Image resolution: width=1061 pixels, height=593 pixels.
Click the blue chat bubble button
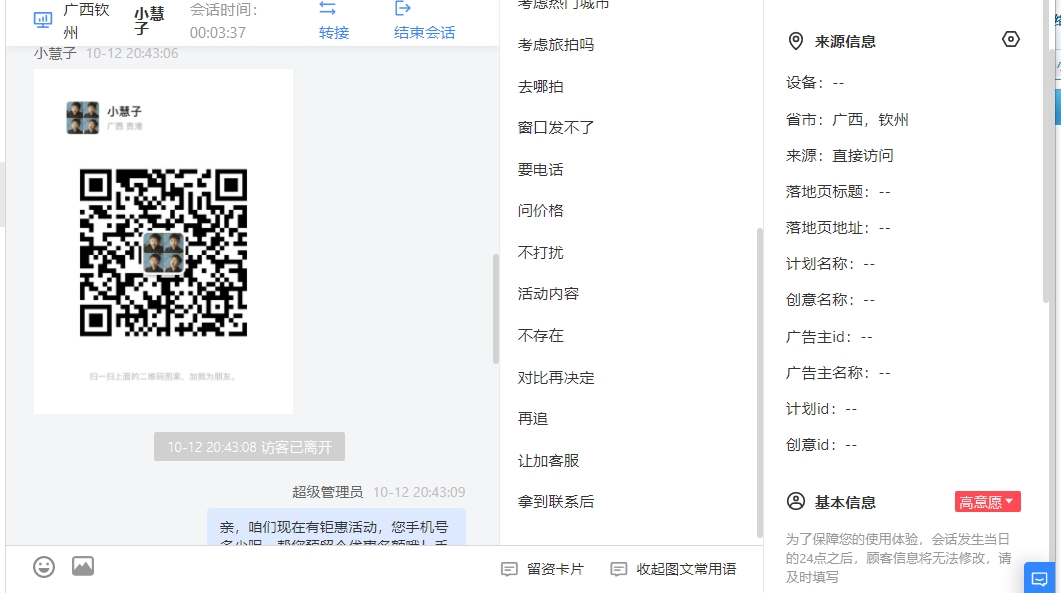[x=1039, y=578]
